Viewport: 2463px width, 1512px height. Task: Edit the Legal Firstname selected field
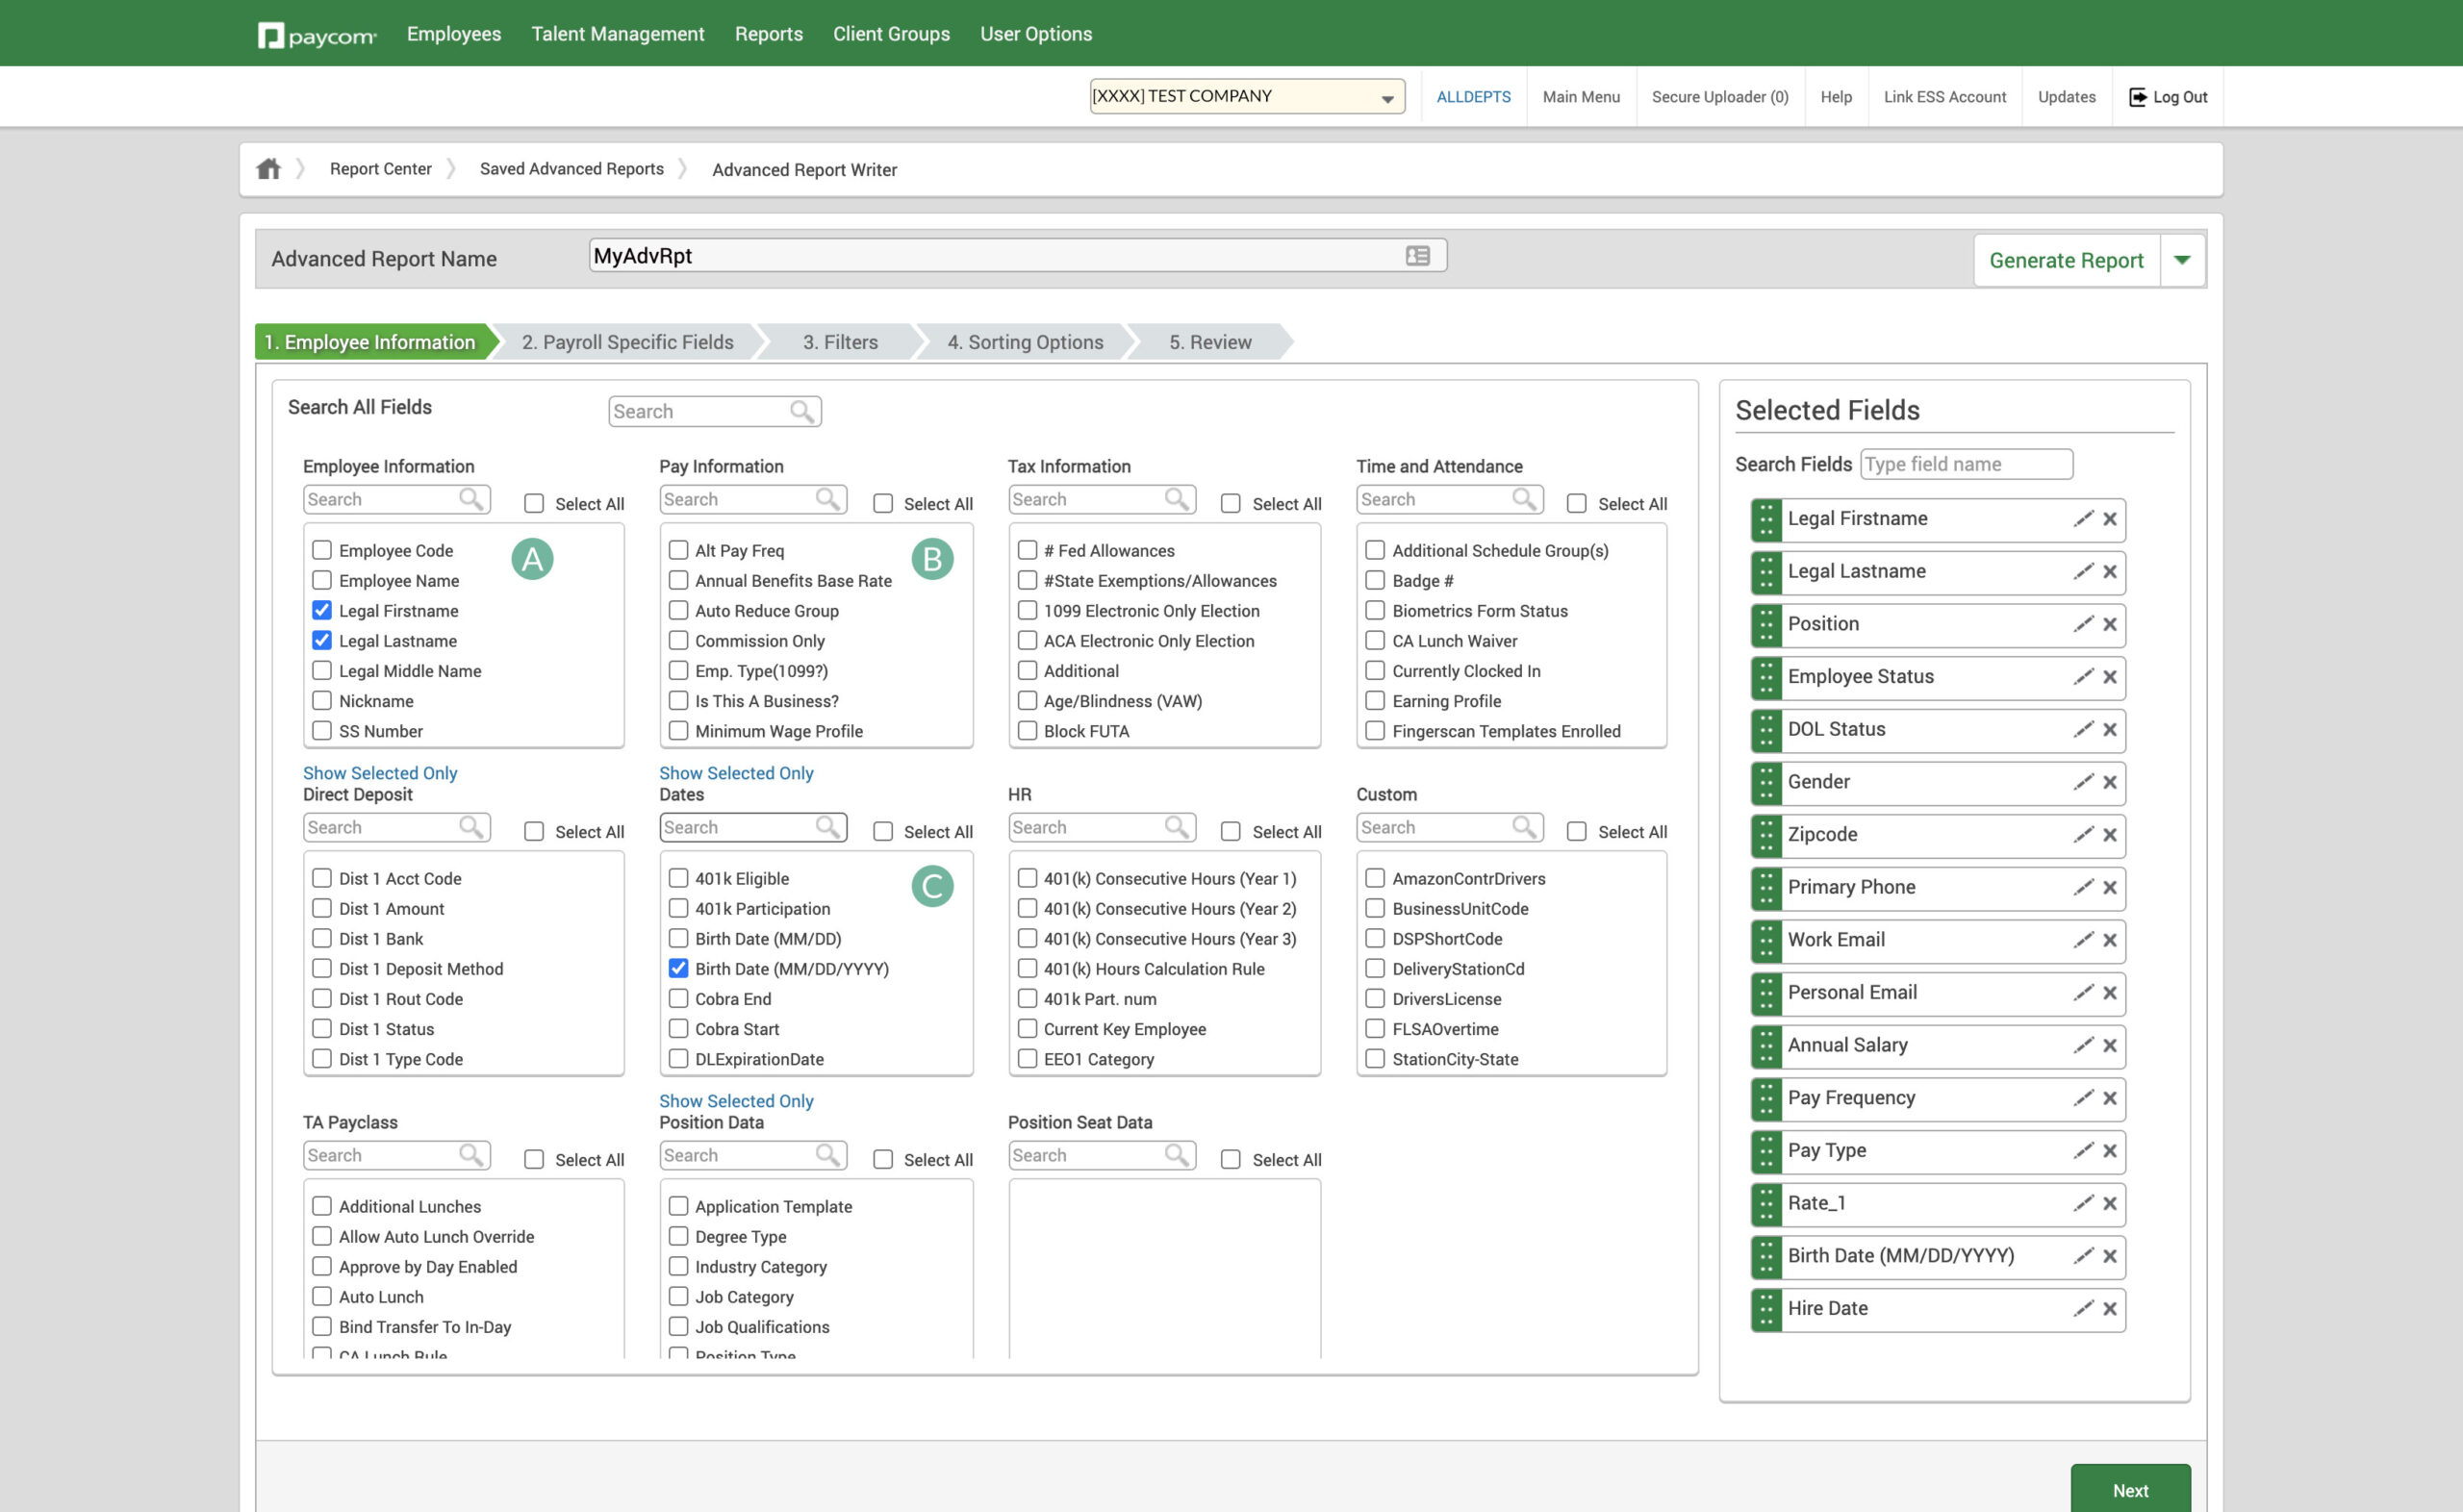coord(2083,519)
